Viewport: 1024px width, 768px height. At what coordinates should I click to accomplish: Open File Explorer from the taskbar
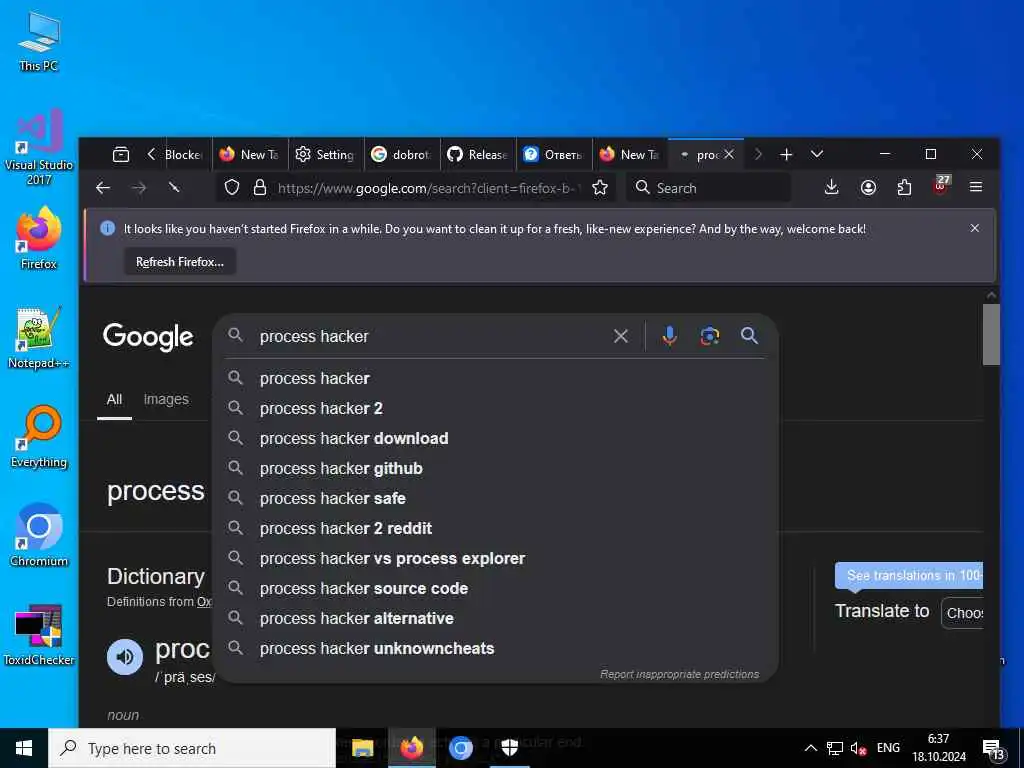[x=362, y=748]
